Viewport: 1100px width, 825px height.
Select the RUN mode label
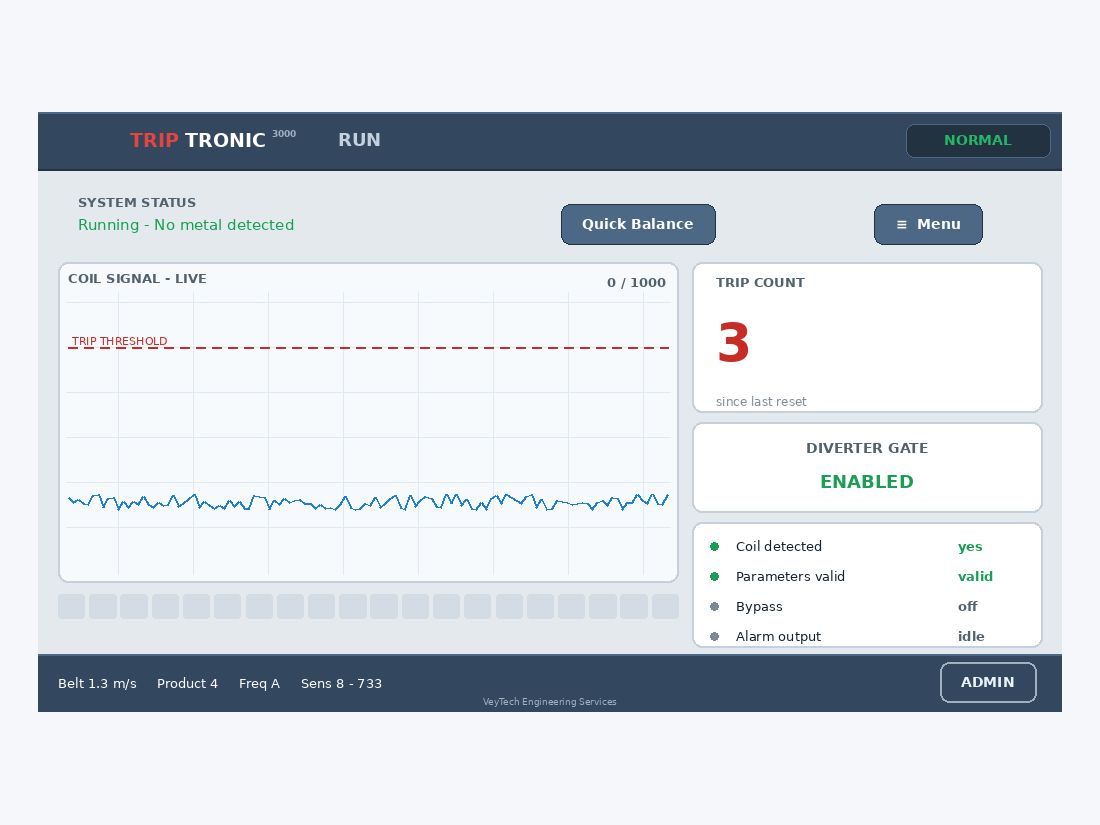[359, 140]
